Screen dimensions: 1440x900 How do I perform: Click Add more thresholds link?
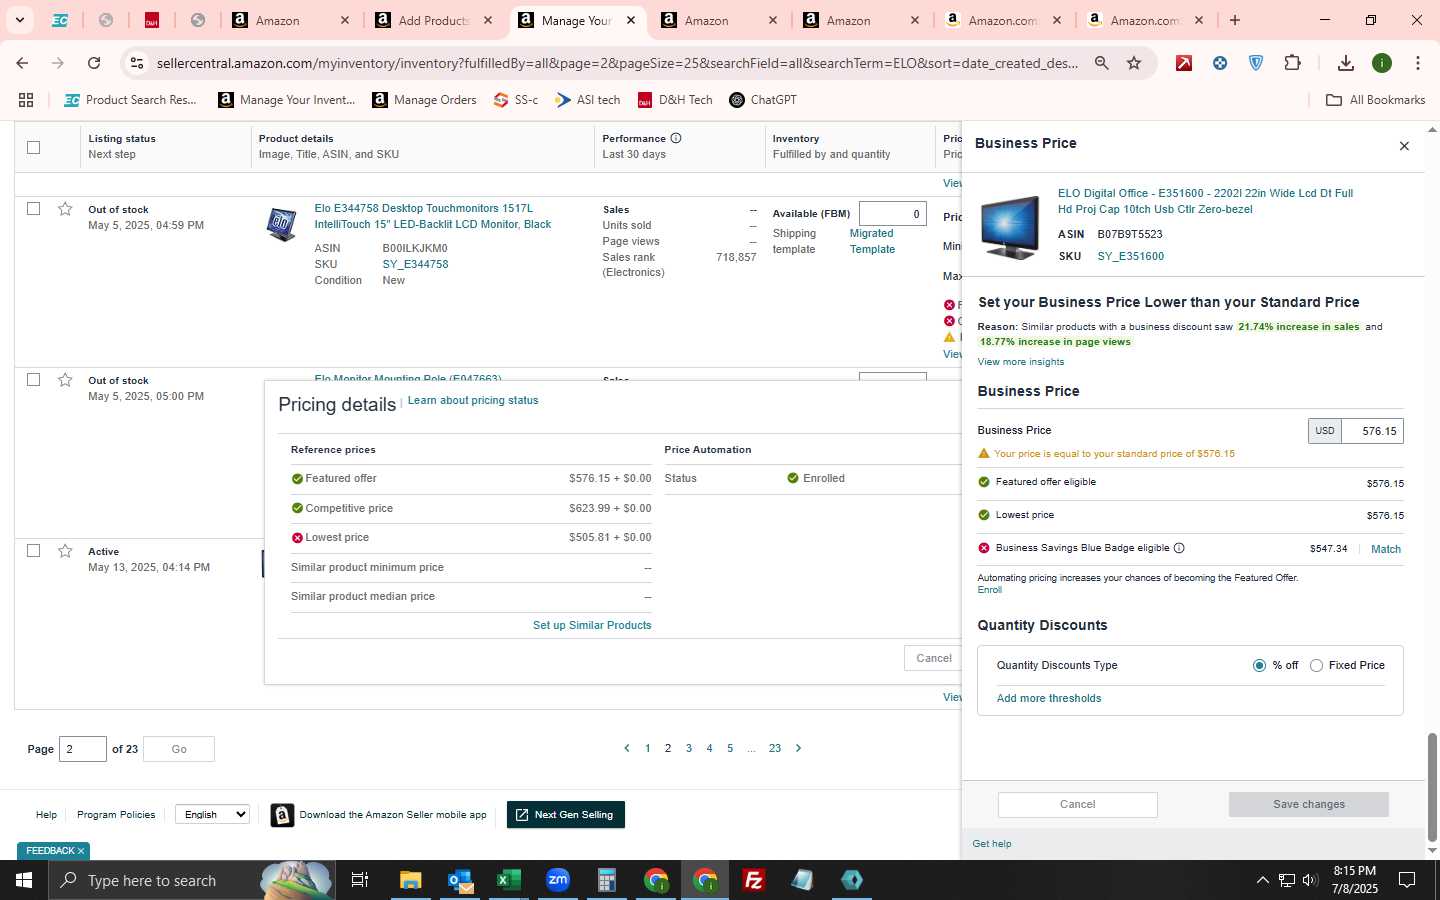pos(1049,698)
